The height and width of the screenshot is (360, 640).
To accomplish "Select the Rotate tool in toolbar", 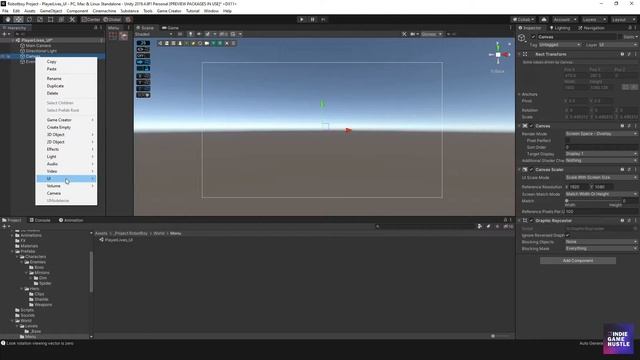I will [29, 19].
